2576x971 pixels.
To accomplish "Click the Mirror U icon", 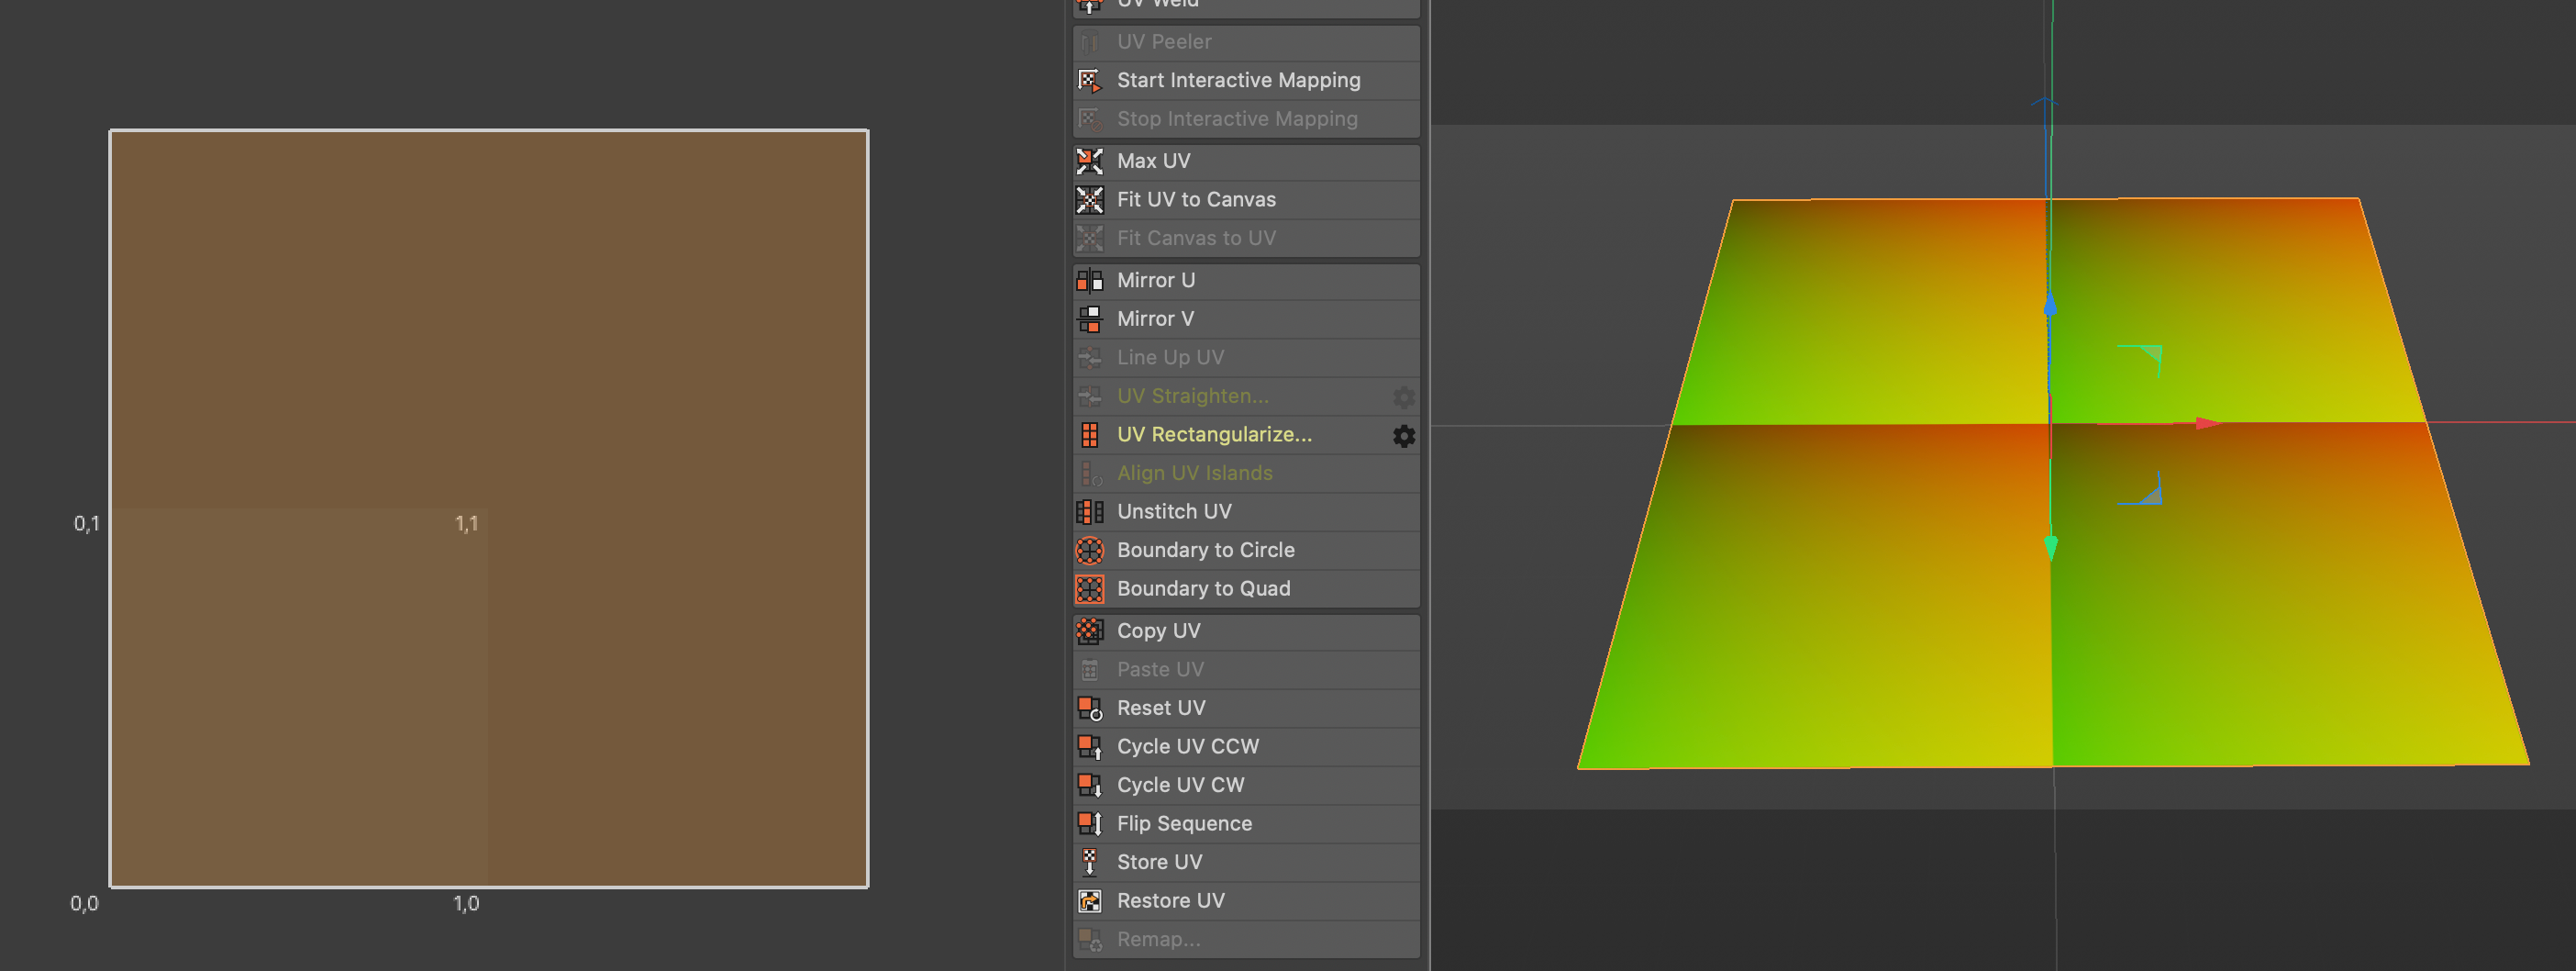I will tap(1089, 281).
